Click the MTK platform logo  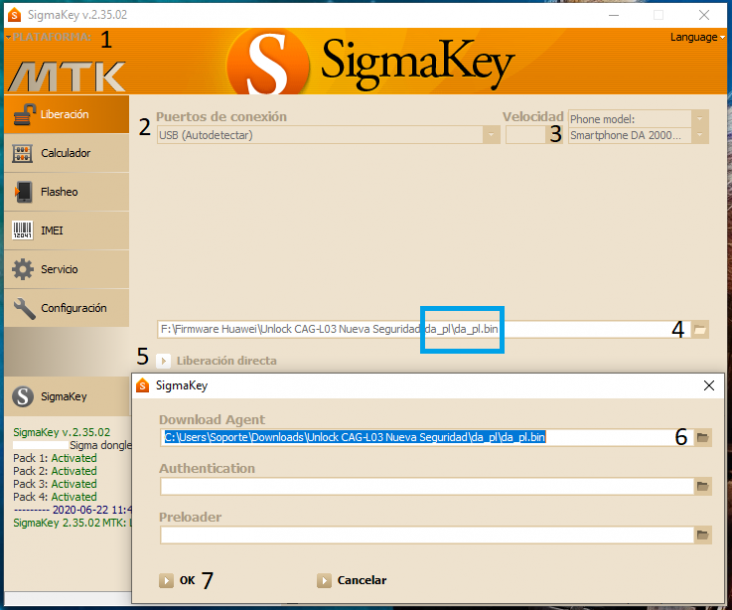[x=67, y=76]
